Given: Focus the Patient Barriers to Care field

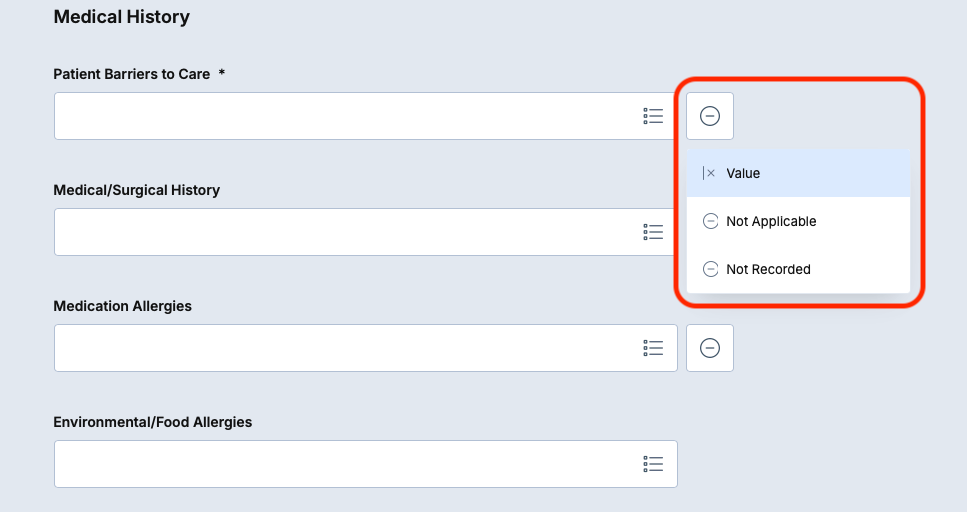Looking at the screenshot, I should 340,116.
